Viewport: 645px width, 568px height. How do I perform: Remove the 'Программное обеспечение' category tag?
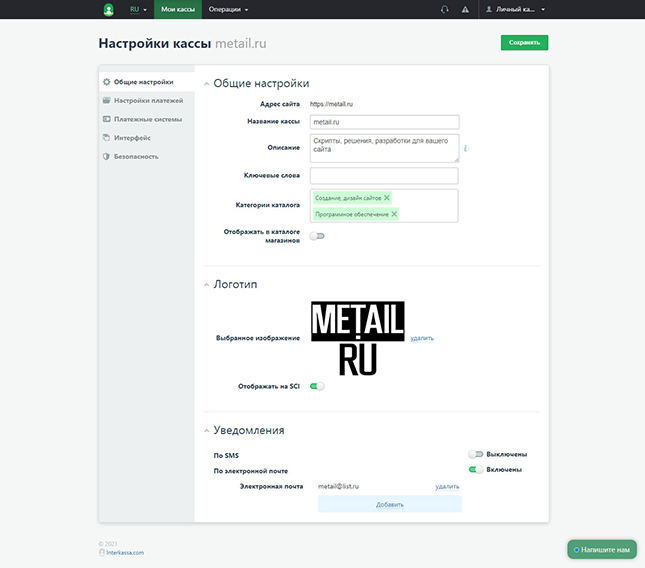pyautogui.click(x=394, y=214)
